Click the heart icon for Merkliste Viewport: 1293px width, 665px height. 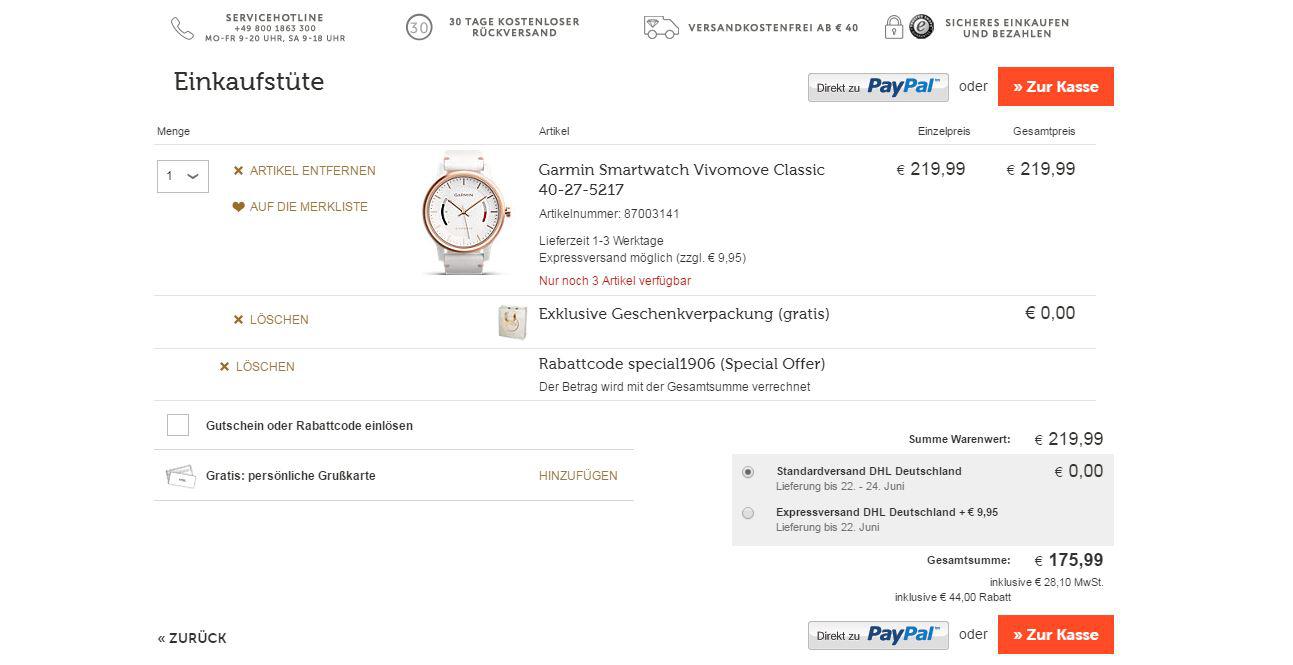click(x=238, y=207)
